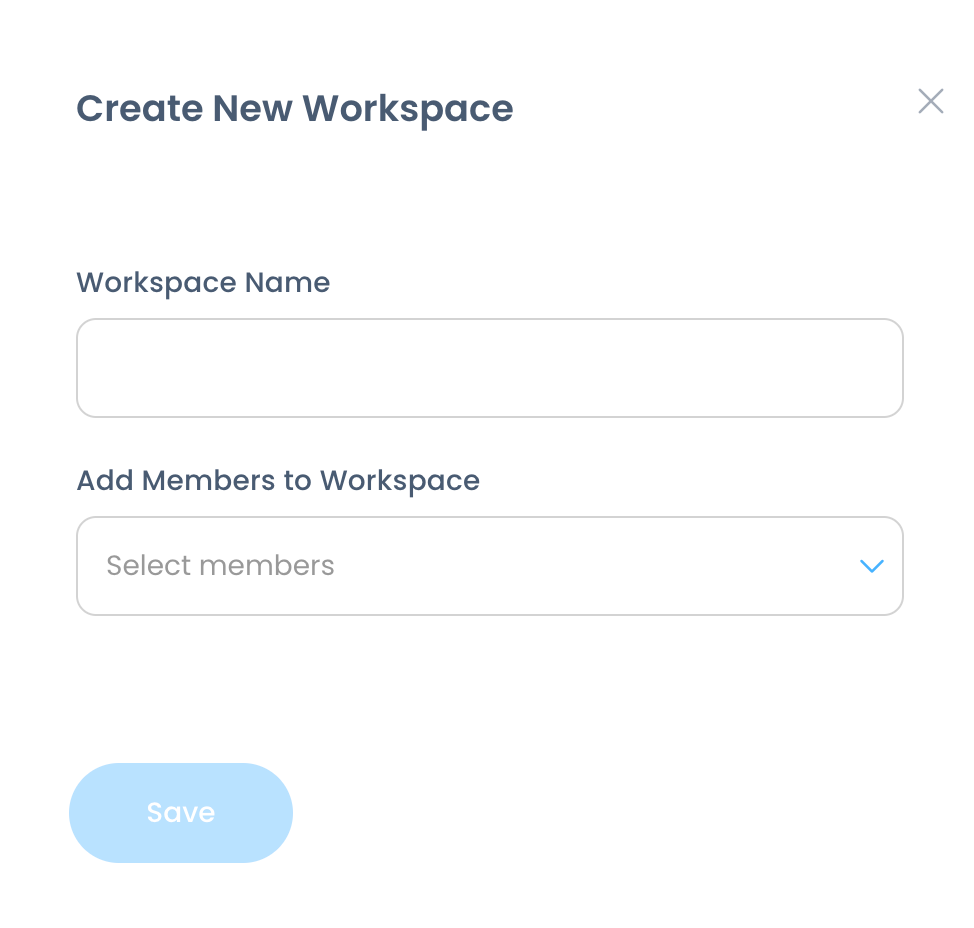Expand the member list with the down arrow

872,566
